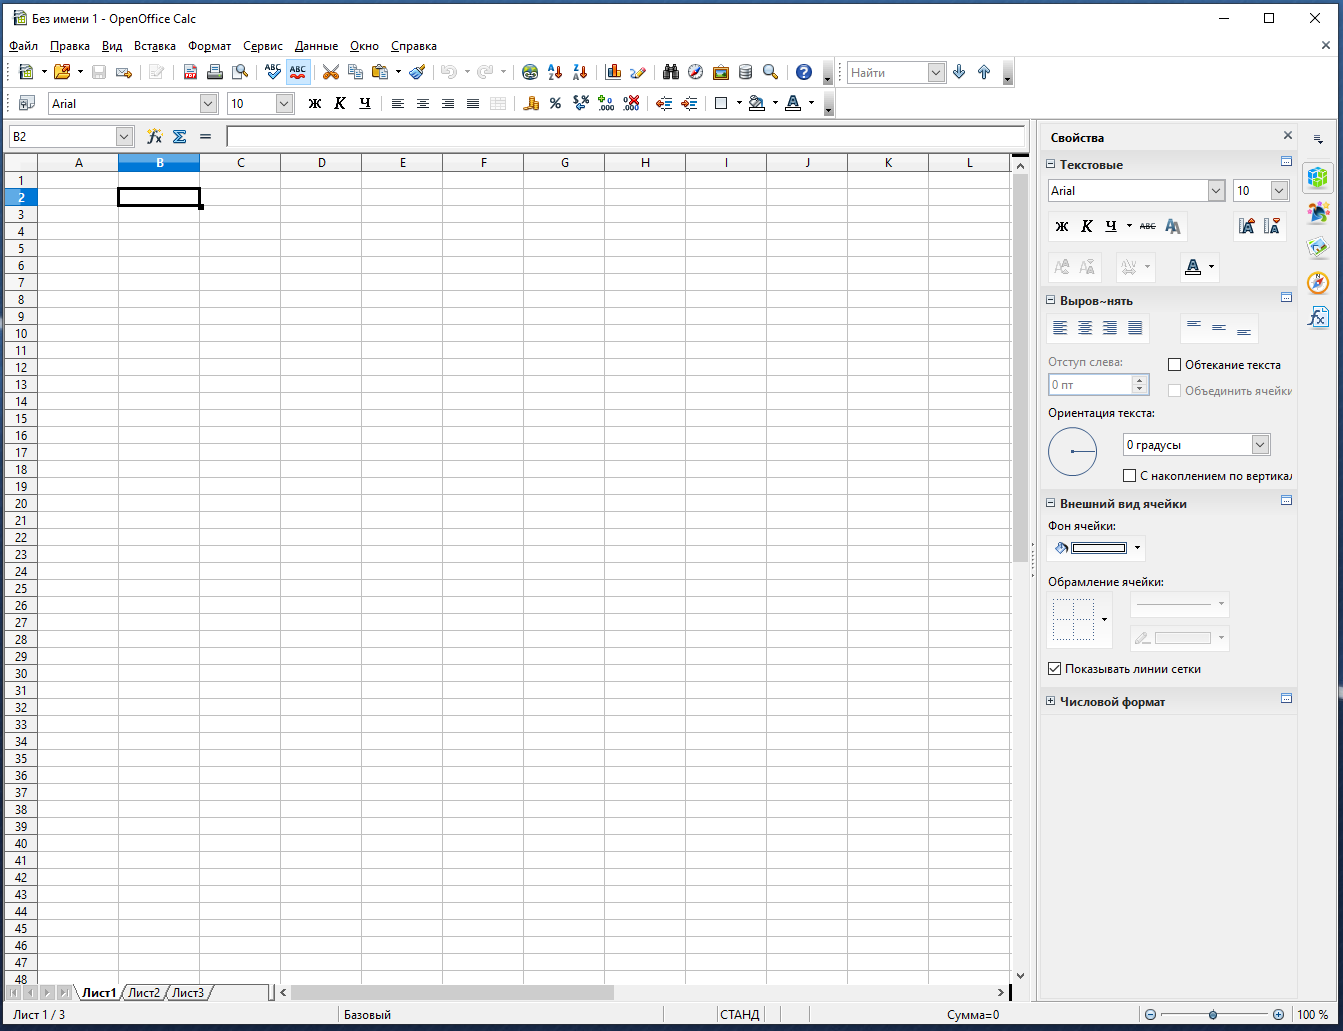Toggle Bold Ж in formatting toolbar
The height and width of the screenshot is (1031, 1343).
point(315,103)
